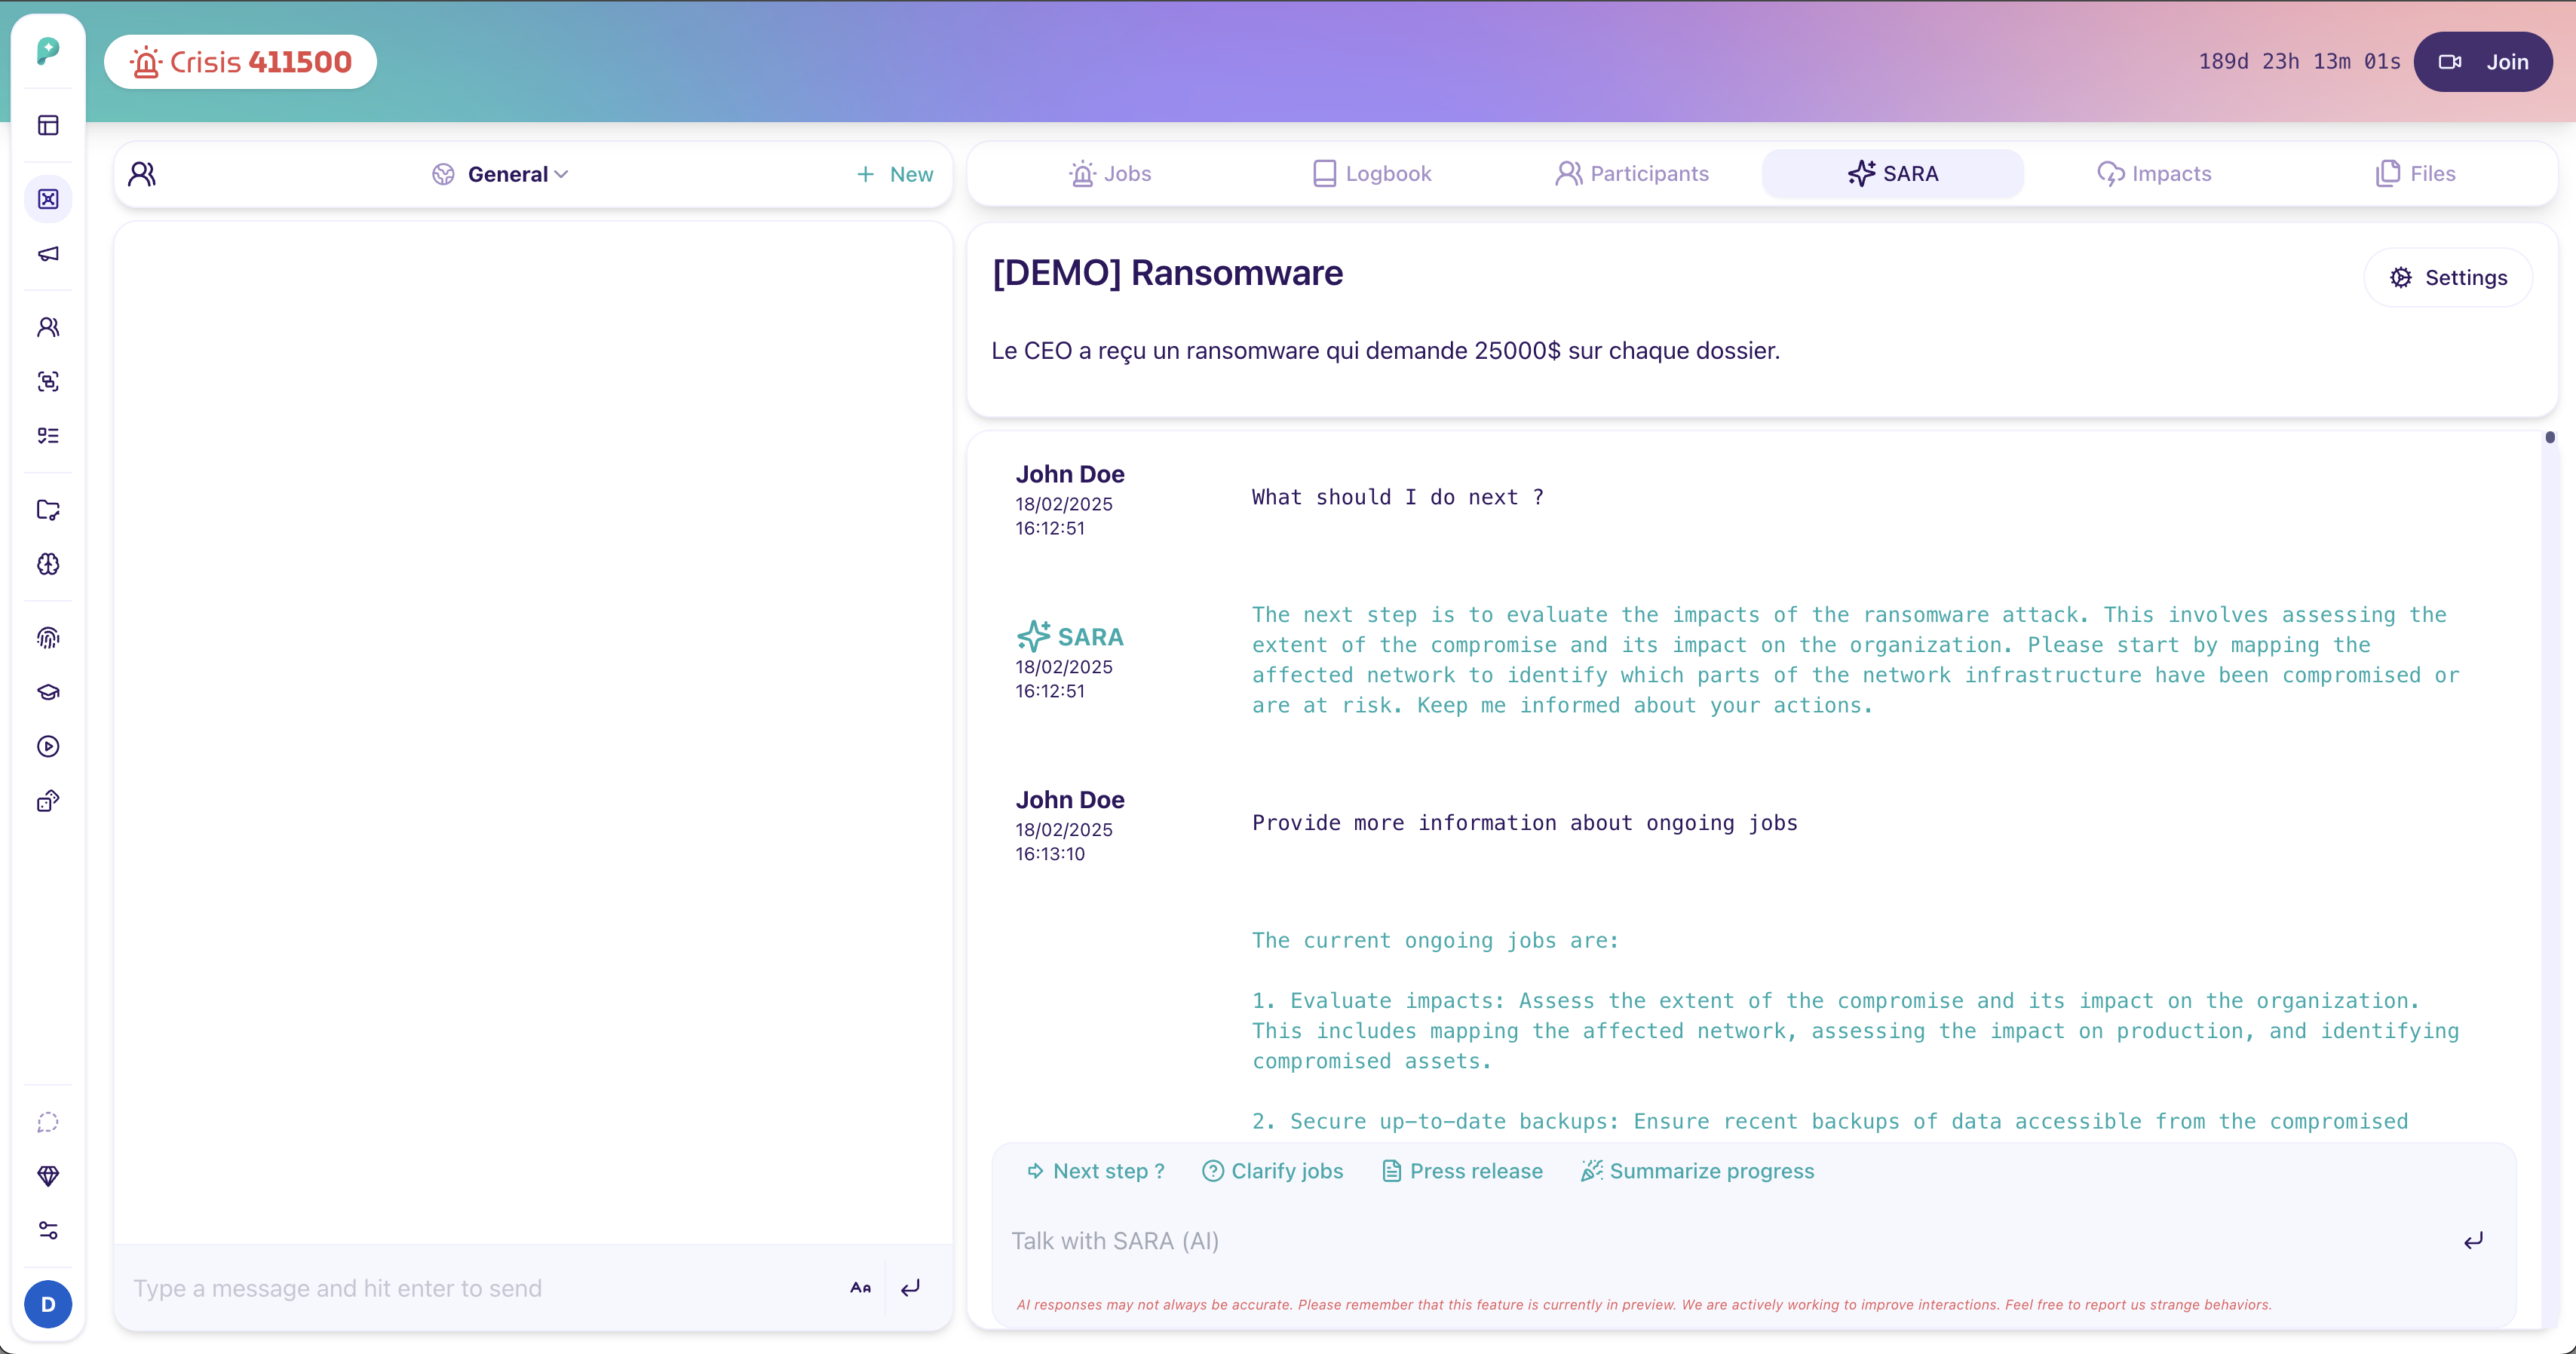Click the graduation cap sidebar icon

(48, 692)
